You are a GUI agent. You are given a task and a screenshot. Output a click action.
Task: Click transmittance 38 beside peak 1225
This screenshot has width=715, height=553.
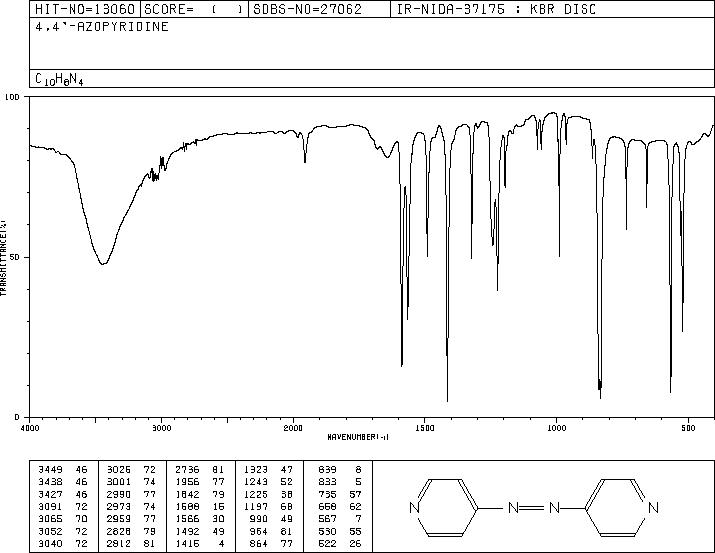pos(287,494)
